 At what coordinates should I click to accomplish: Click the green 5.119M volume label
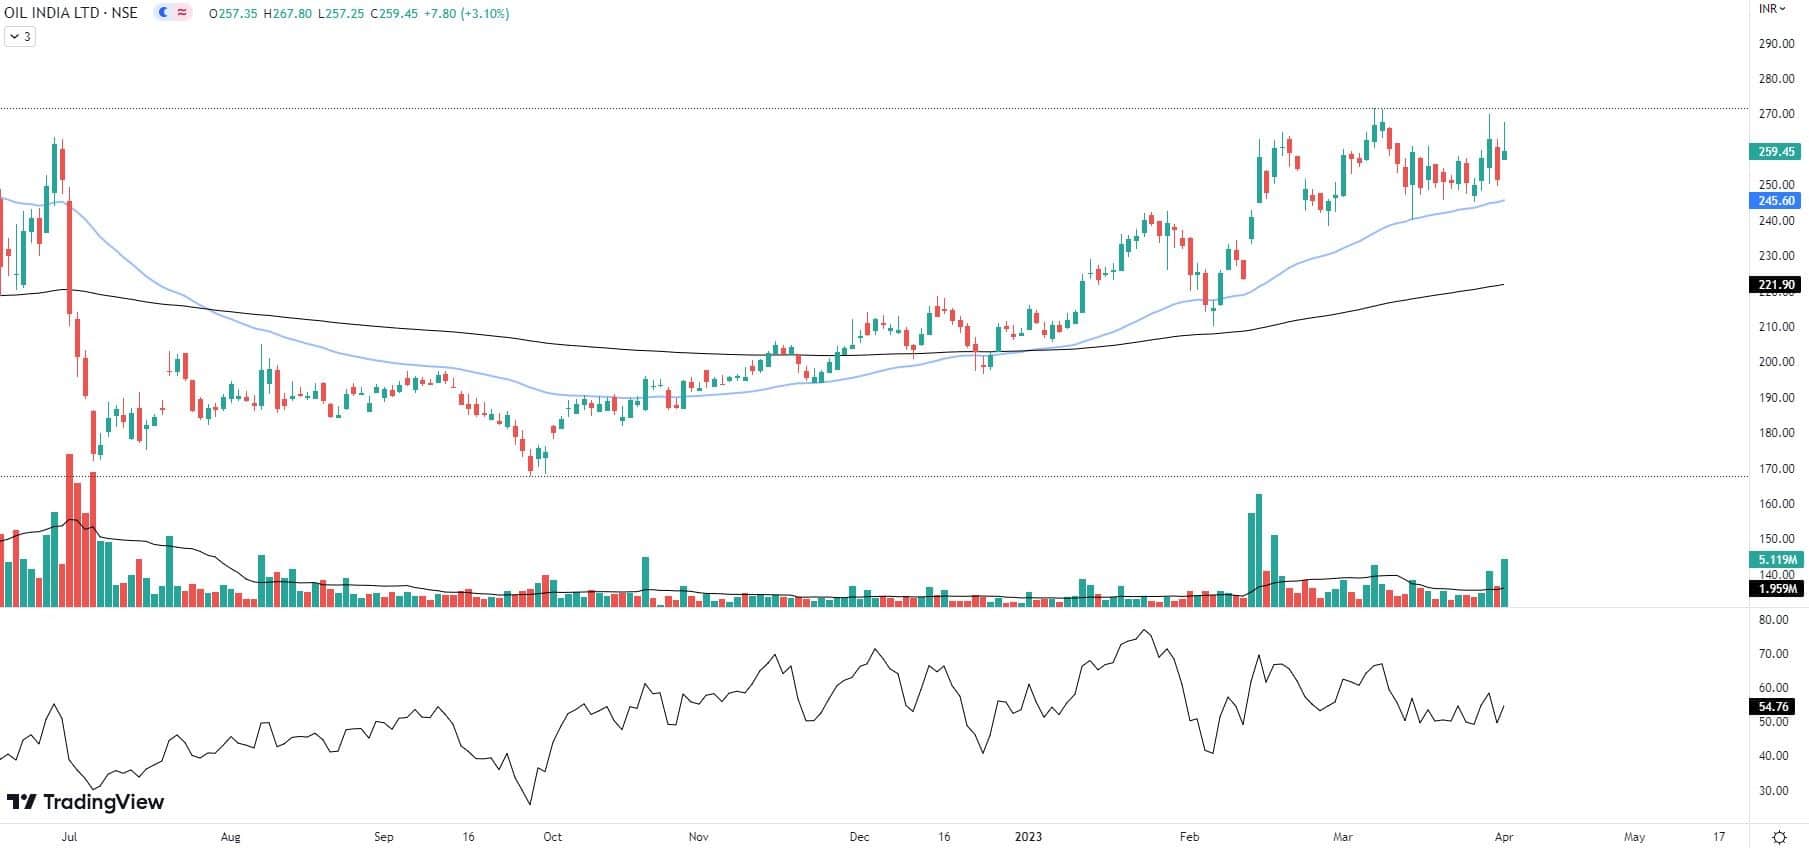pyautogui.click(x=1776, y=560)
